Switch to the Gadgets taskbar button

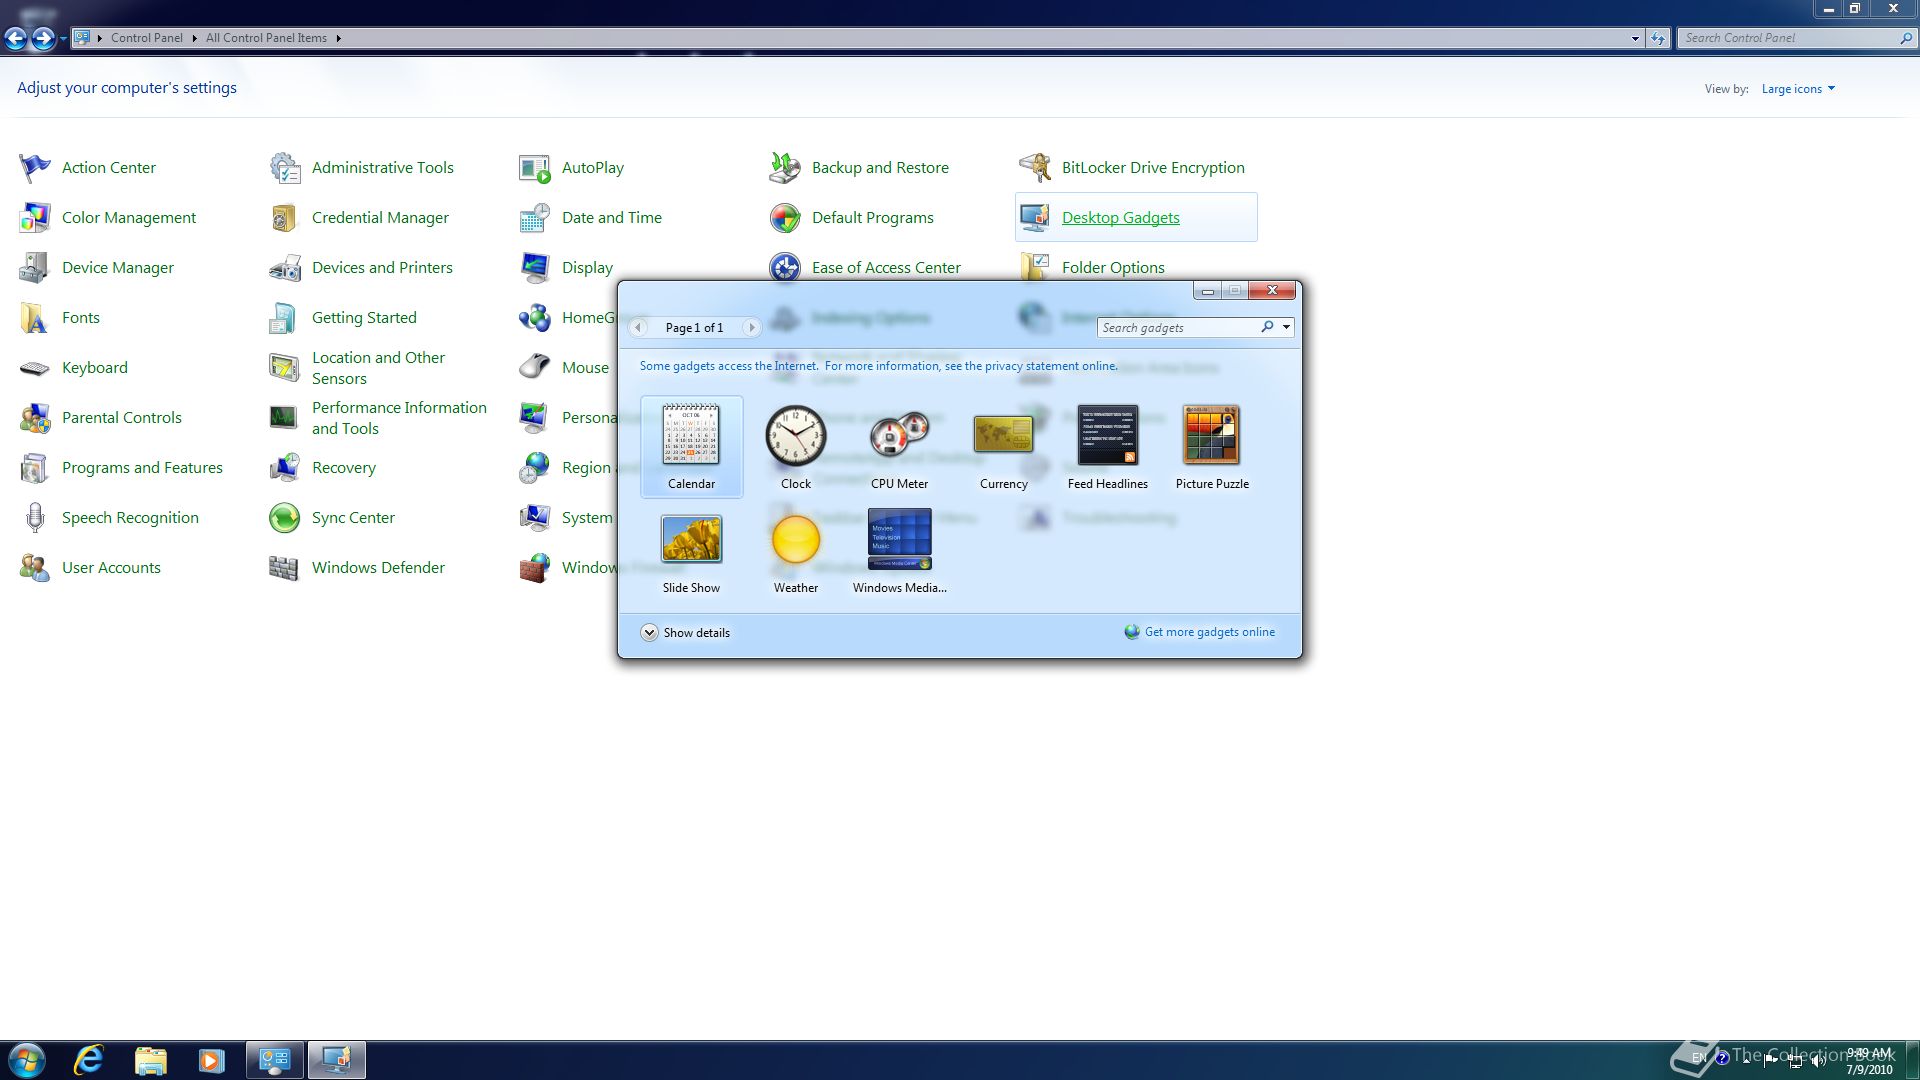point(336,1060)
